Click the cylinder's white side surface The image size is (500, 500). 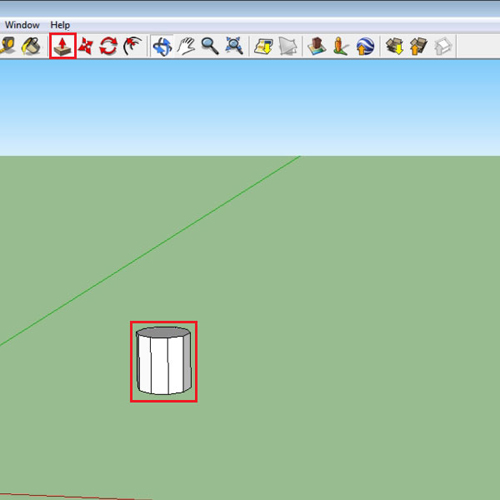click(x=160, y=365)
